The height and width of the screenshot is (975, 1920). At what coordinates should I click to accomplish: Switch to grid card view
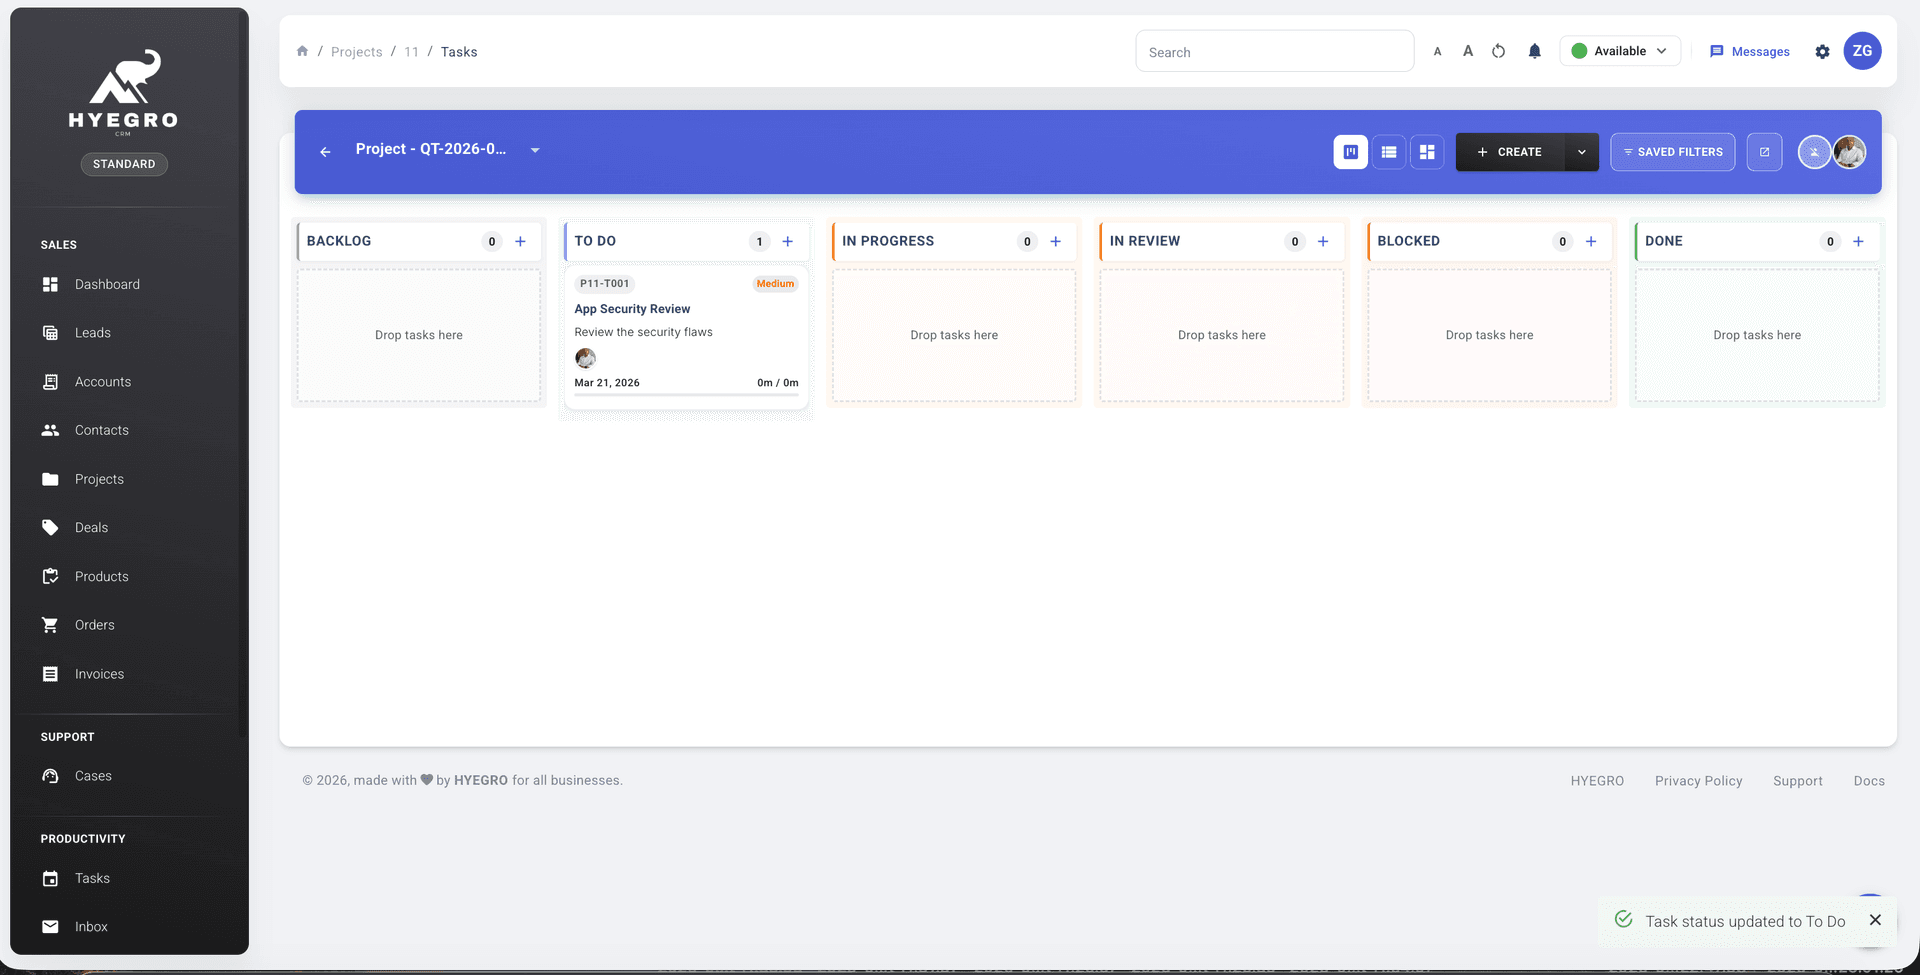coord(1427,152)
